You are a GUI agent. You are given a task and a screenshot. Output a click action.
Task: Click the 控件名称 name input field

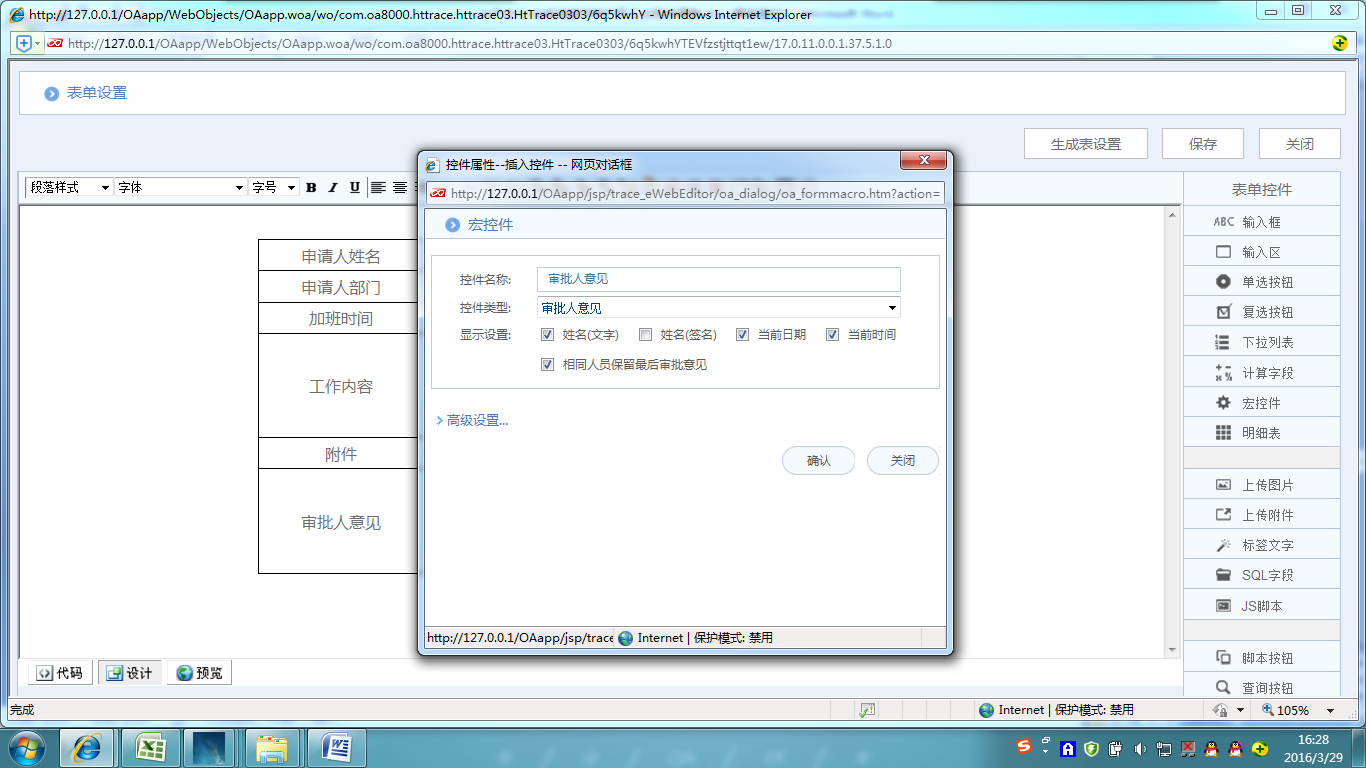pos(718,279)
